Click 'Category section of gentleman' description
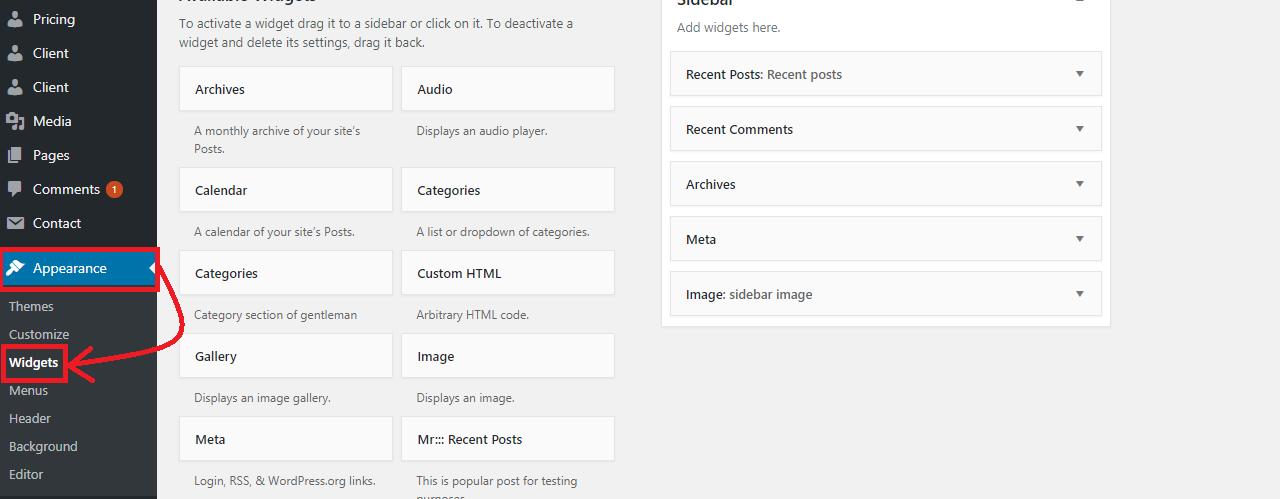This screenshot has height=499, width=1280. point(275,315)
